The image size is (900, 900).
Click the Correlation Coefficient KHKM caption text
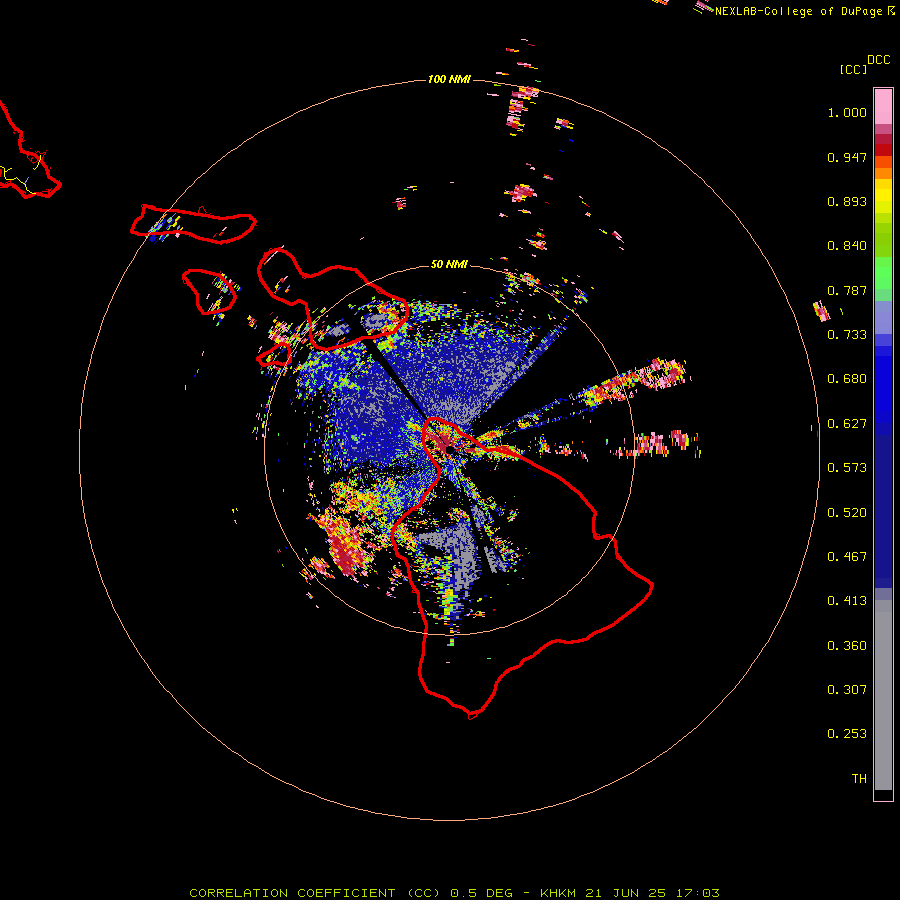pyautogui.click(x=454, y=893)
